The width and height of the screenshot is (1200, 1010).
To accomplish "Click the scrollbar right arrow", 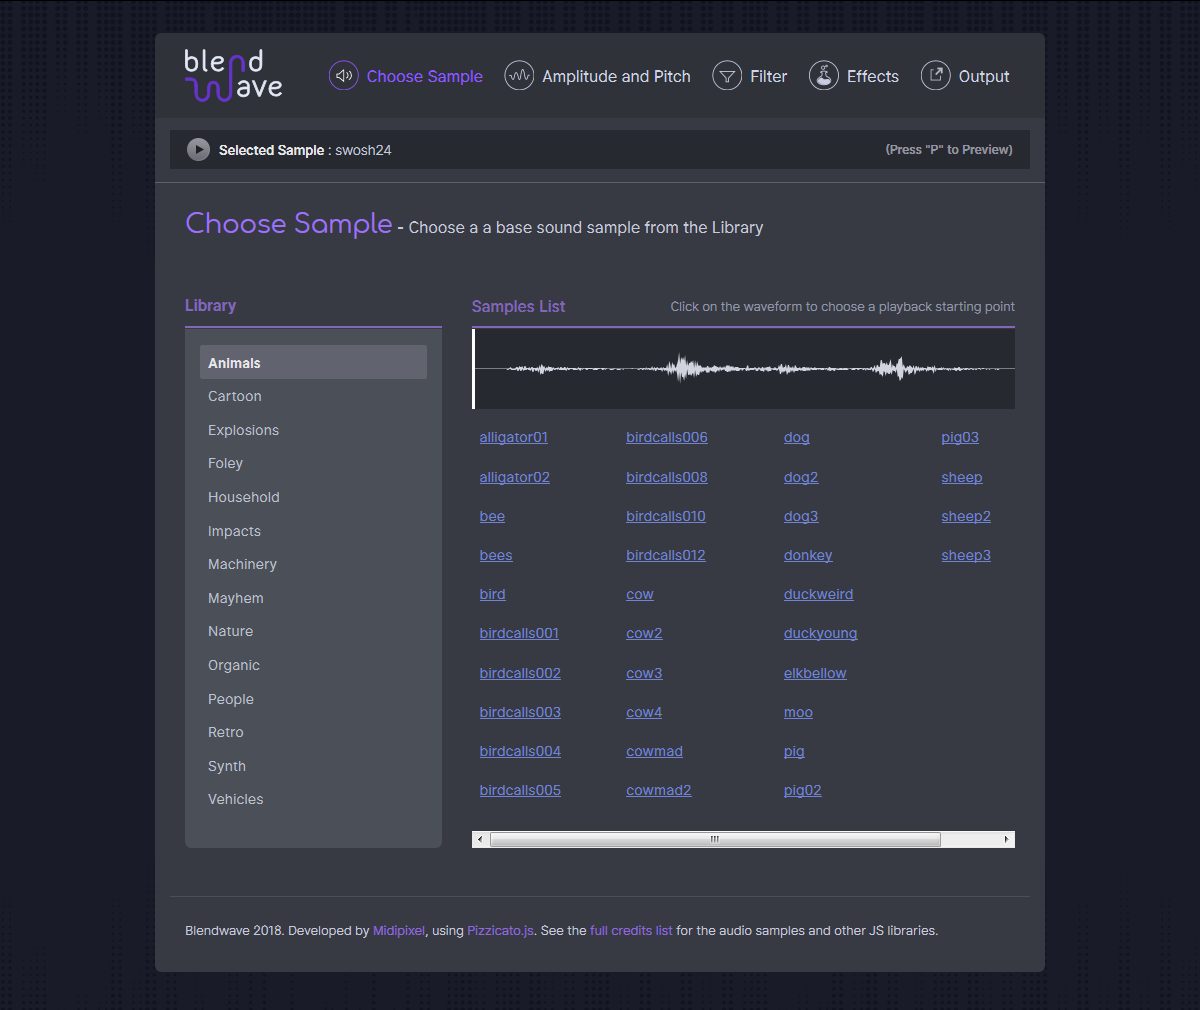I will click(1006, 839).
